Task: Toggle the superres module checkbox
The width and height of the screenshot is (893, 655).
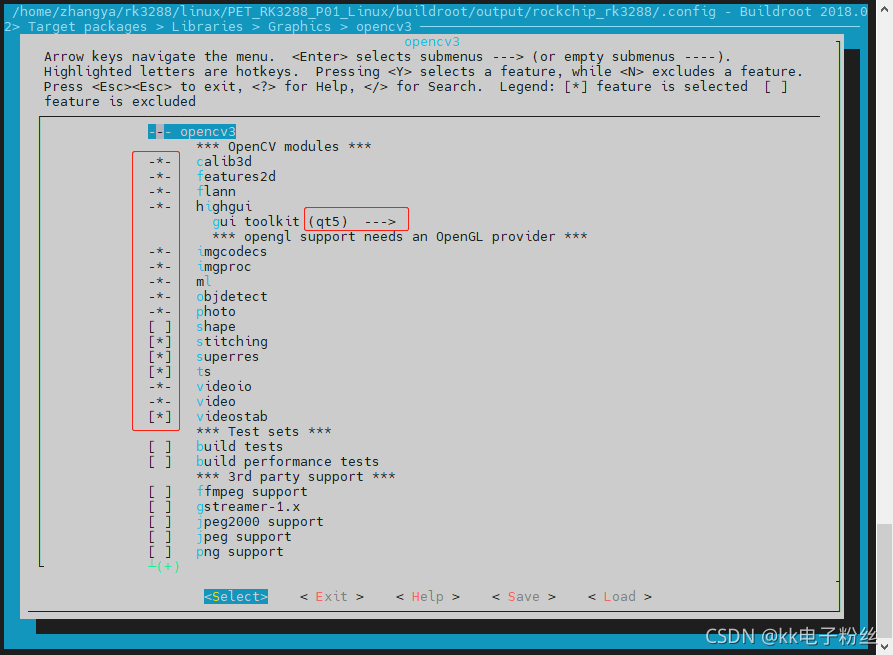Action: point(159,357)
